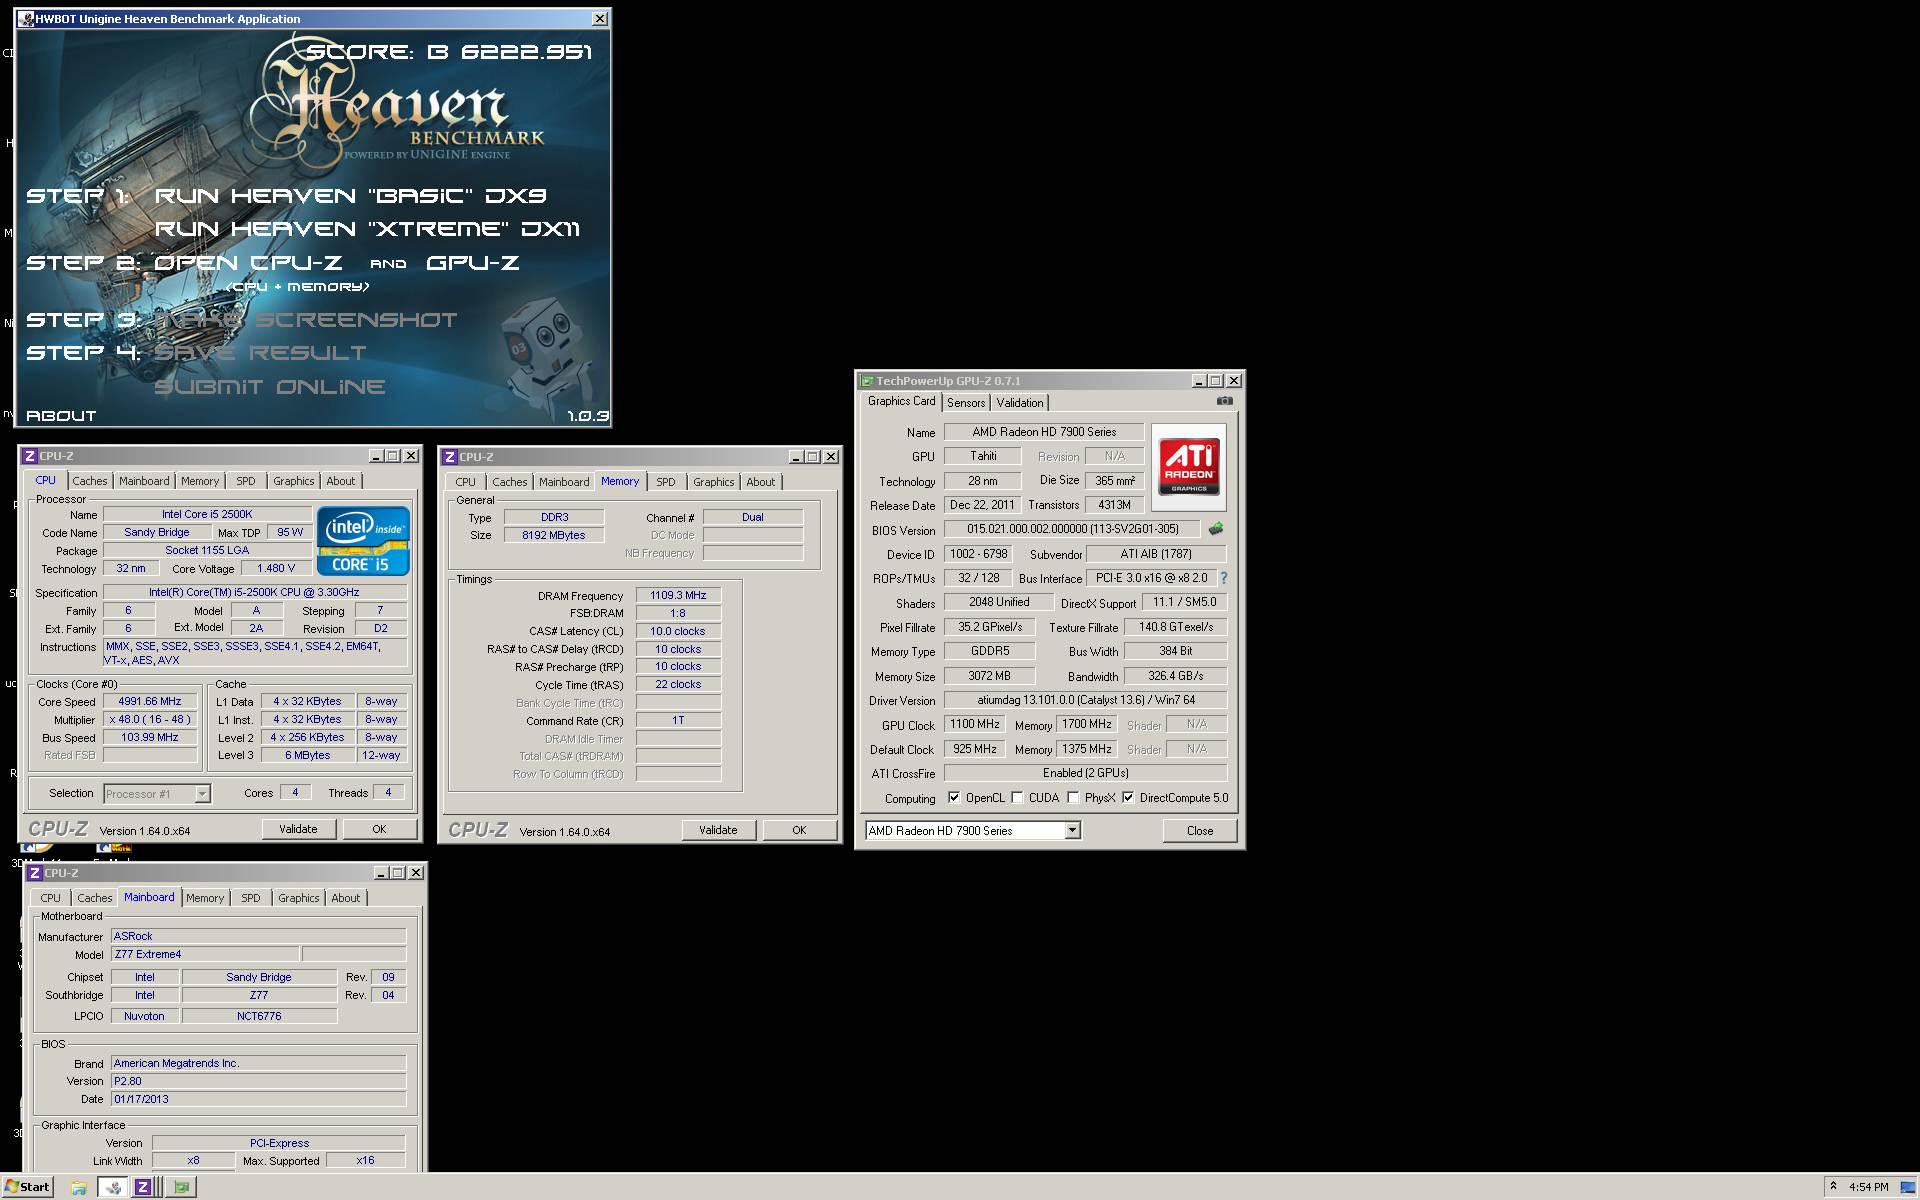The height and width of the screenshot is (1200, 1920).
Task: Click the Memory Size 3072 MB field
Action: (990, 677)
